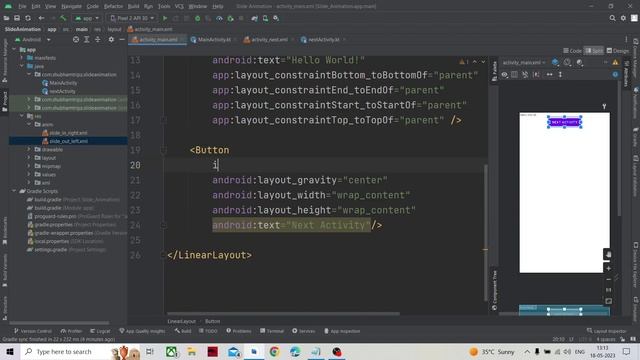Image resolution: width=640 pixels, height=360 pixels.
Task: Open project panel options gear
Action: point(111,40)
